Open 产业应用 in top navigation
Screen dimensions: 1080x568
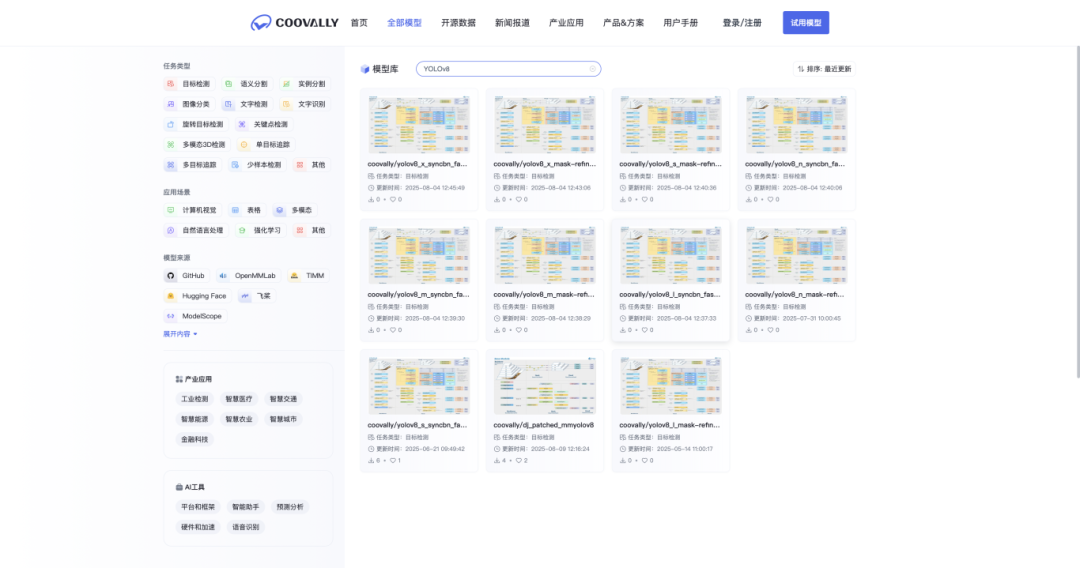pos(566,23)
